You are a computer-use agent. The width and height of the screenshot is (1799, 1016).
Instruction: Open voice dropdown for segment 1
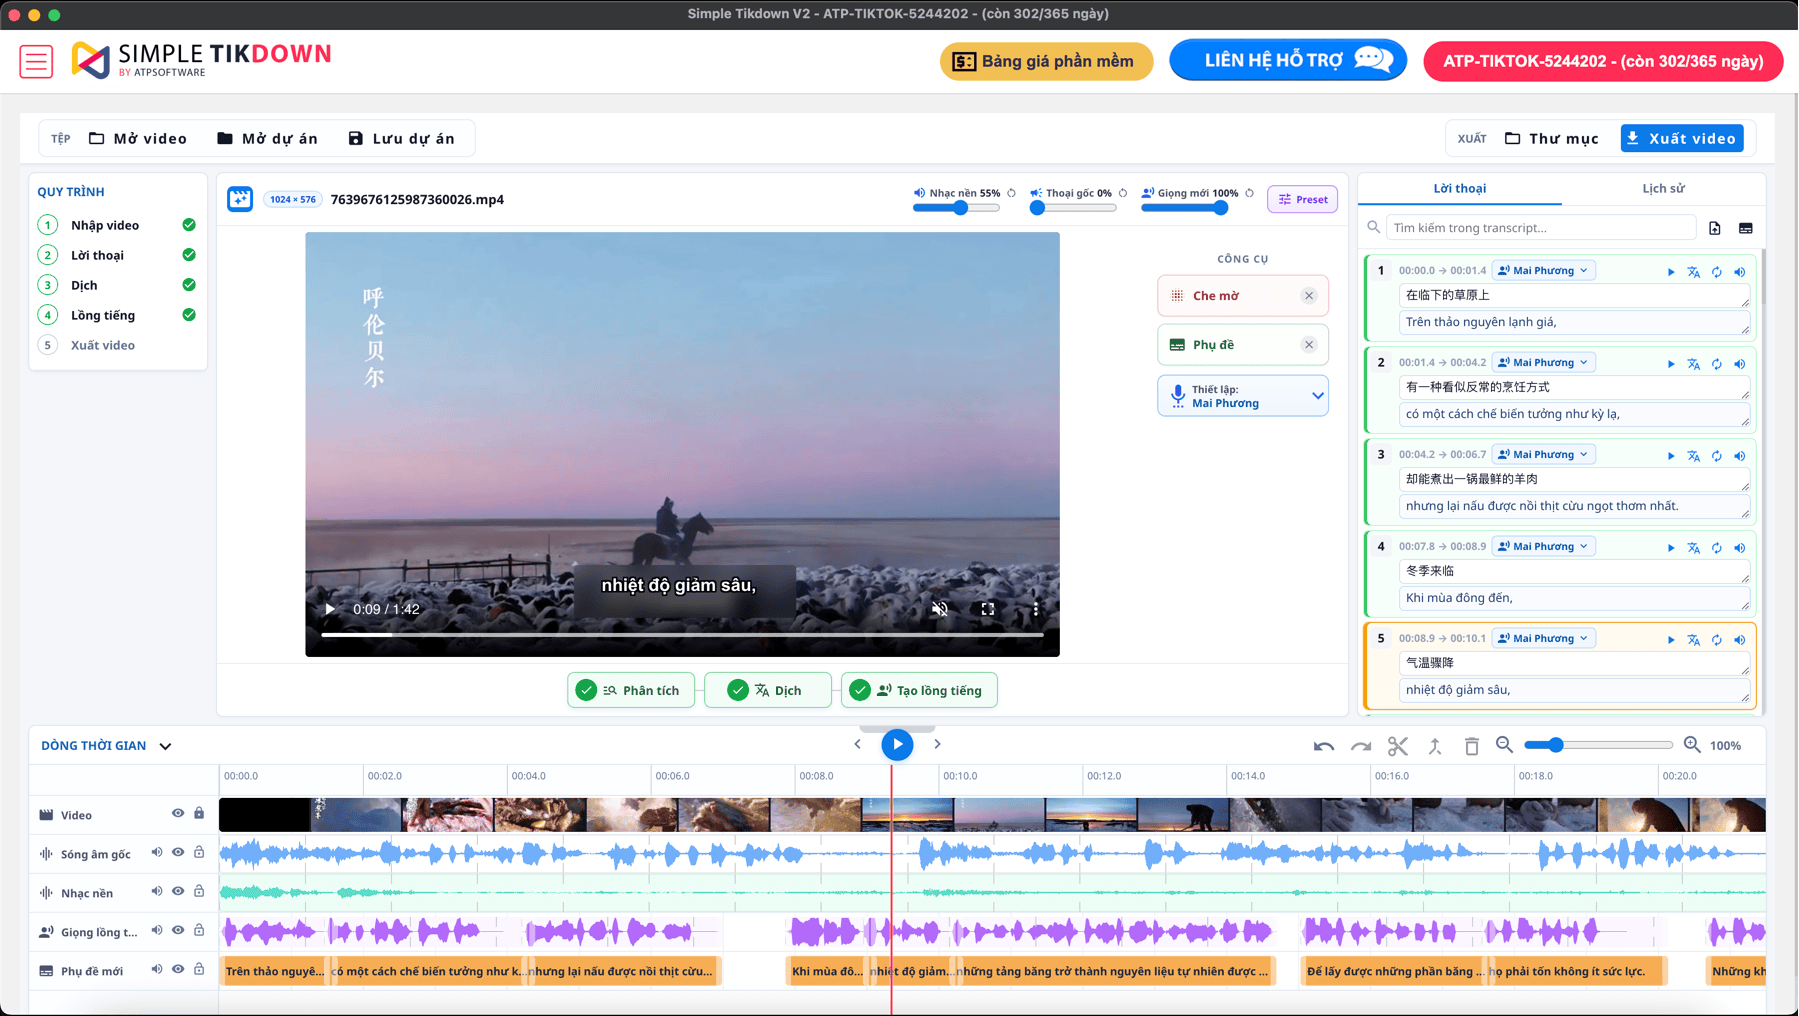pos(1543,271)
